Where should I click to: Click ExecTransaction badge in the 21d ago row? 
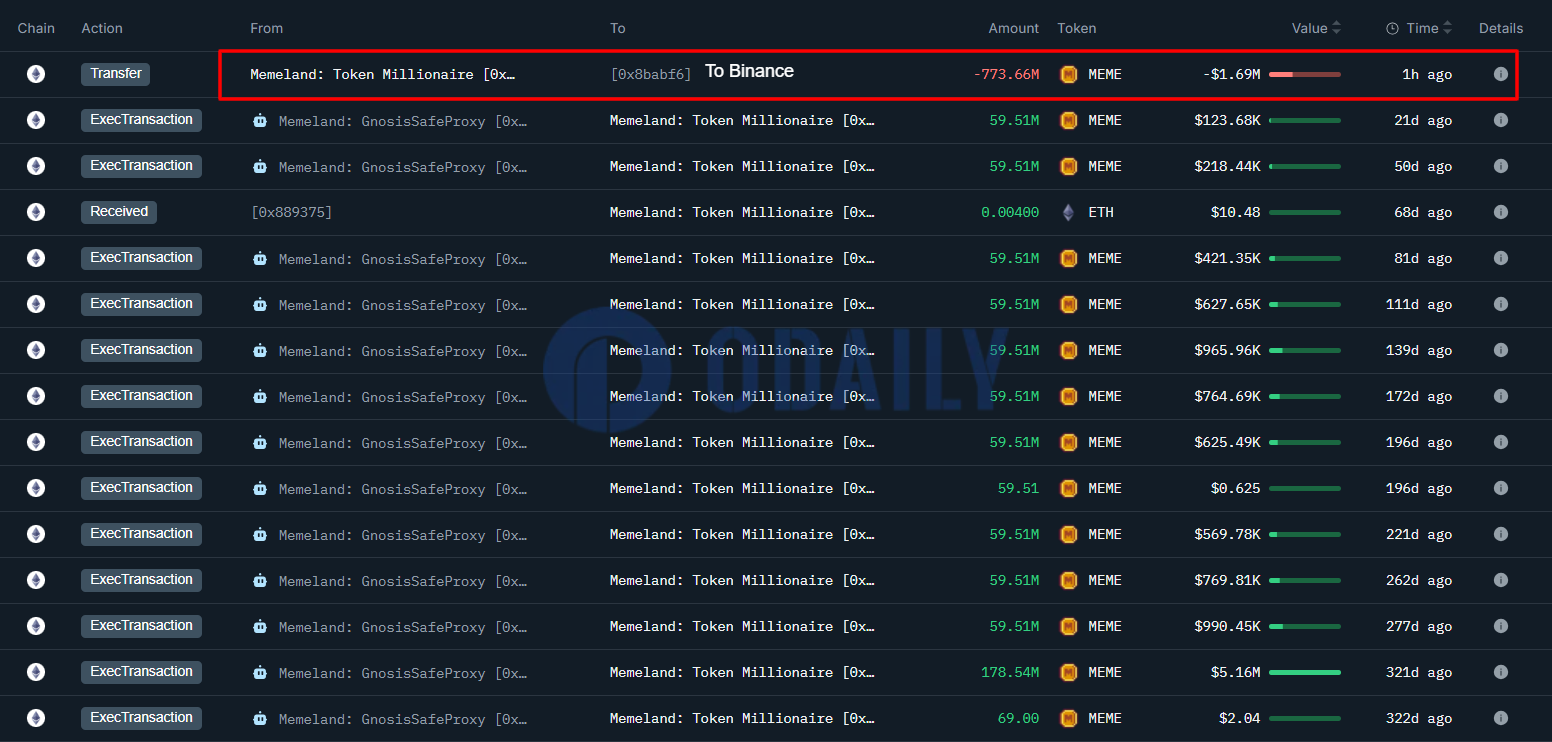141,120
